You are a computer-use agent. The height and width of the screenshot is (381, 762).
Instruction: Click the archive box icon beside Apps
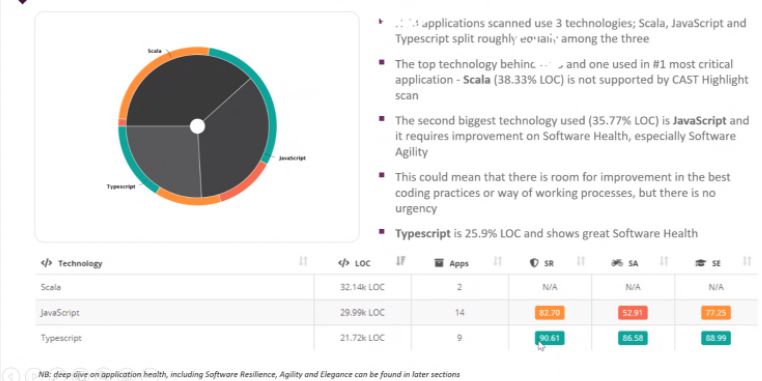[439, 263]
